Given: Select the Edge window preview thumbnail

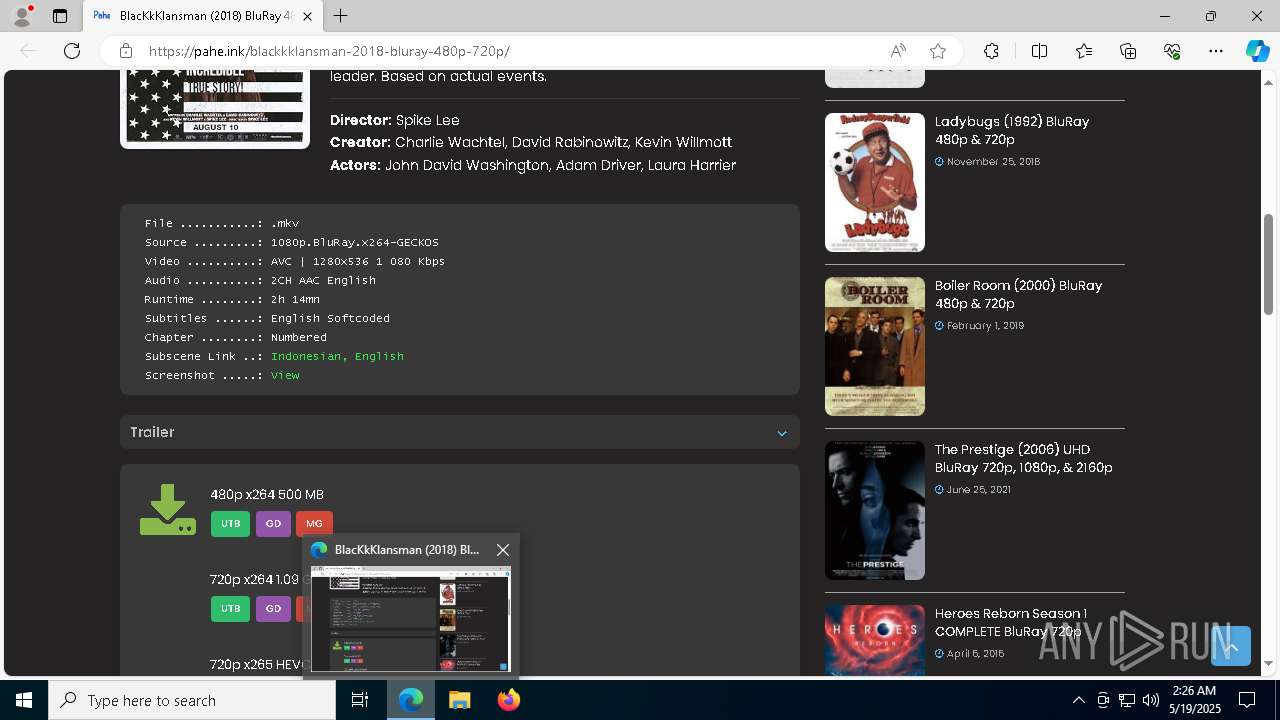Looking at the screenshot, I should point(411,619).
